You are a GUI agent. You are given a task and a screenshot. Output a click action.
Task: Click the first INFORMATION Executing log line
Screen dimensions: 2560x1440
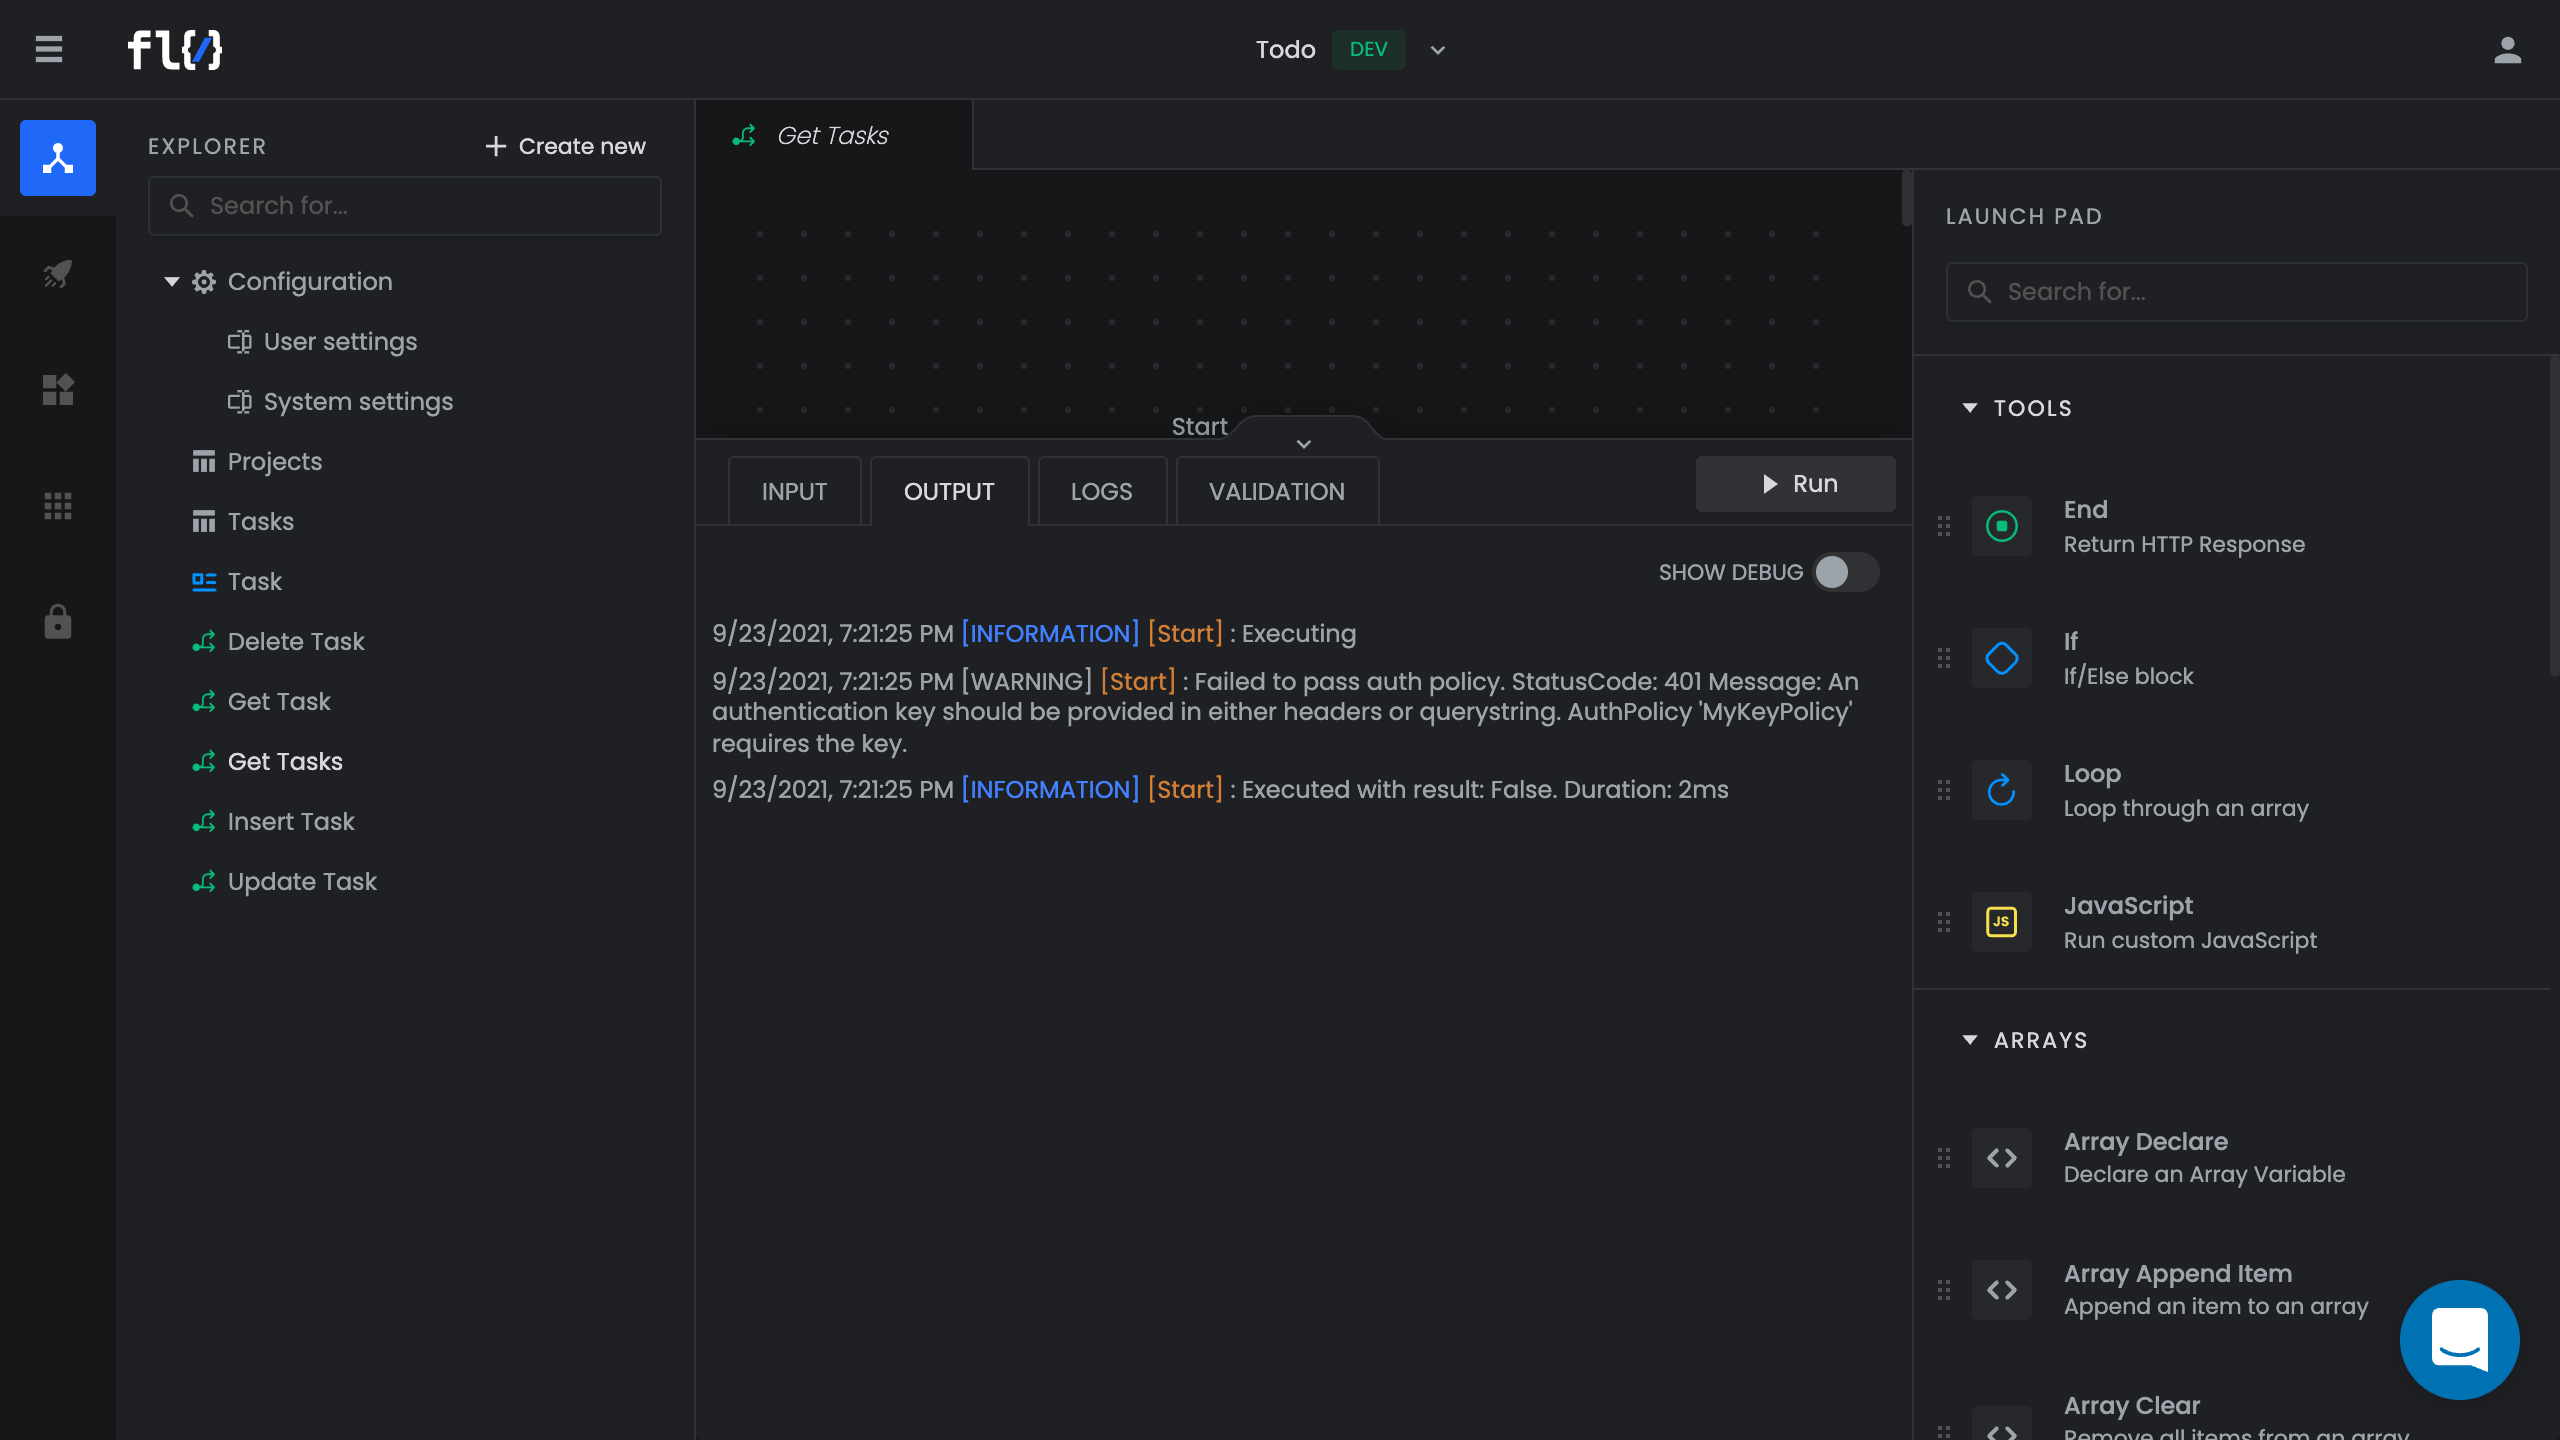tap(1034, 634)
